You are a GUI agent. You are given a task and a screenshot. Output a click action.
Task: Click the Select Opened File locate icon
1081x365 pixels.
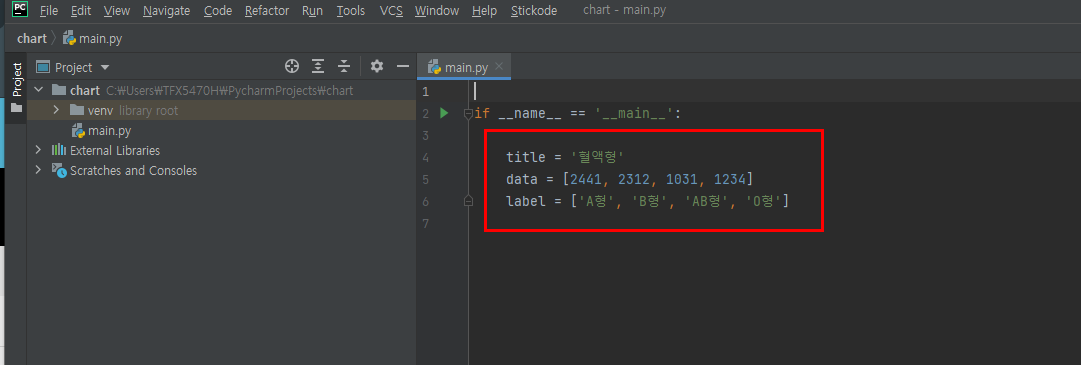click(x=292, y=66)
